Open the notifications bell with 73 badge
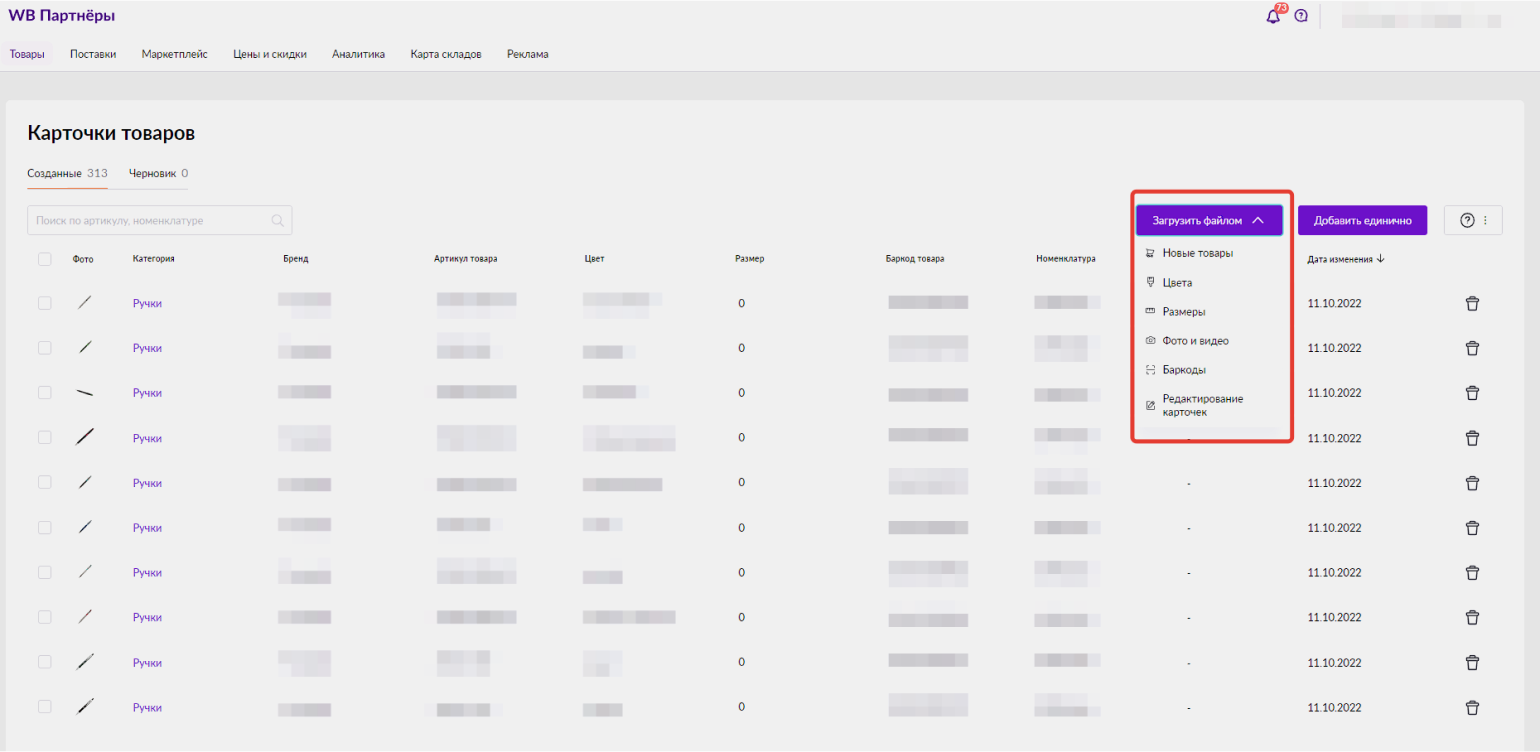1540x752 pixels. (x=1273, y=16)
